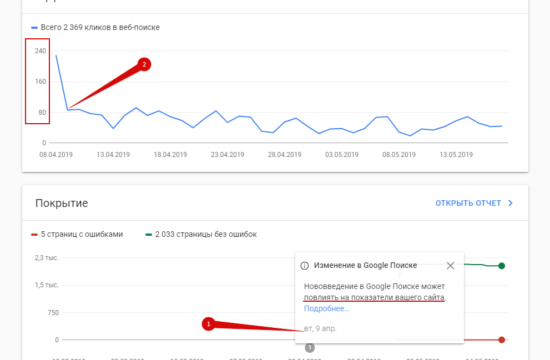Viewport: 550px width, 360px height.
Task: Open the coverage report via ОТКРЫТЬ ОТЧЕТ
Action: click(468, 203)
